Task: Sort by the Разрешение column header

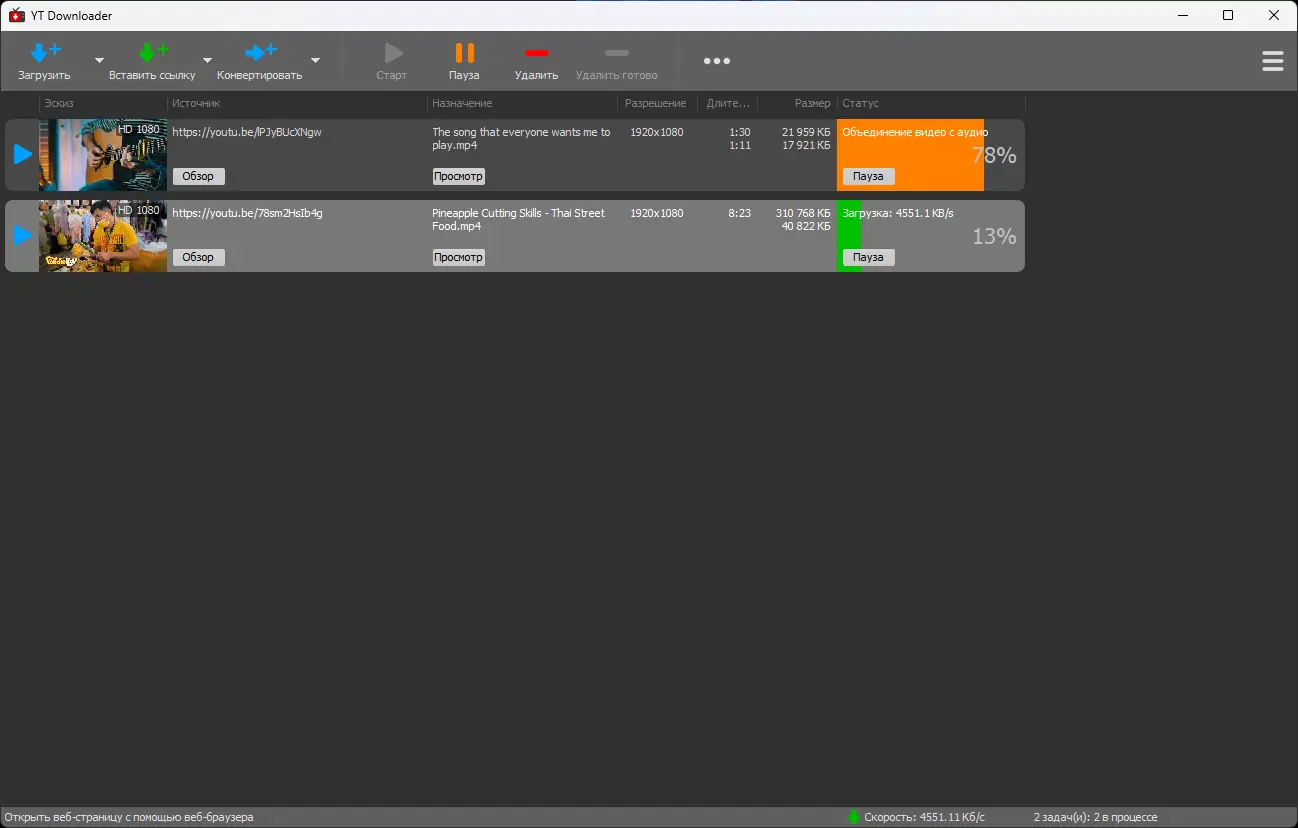Action: [656, 103]
